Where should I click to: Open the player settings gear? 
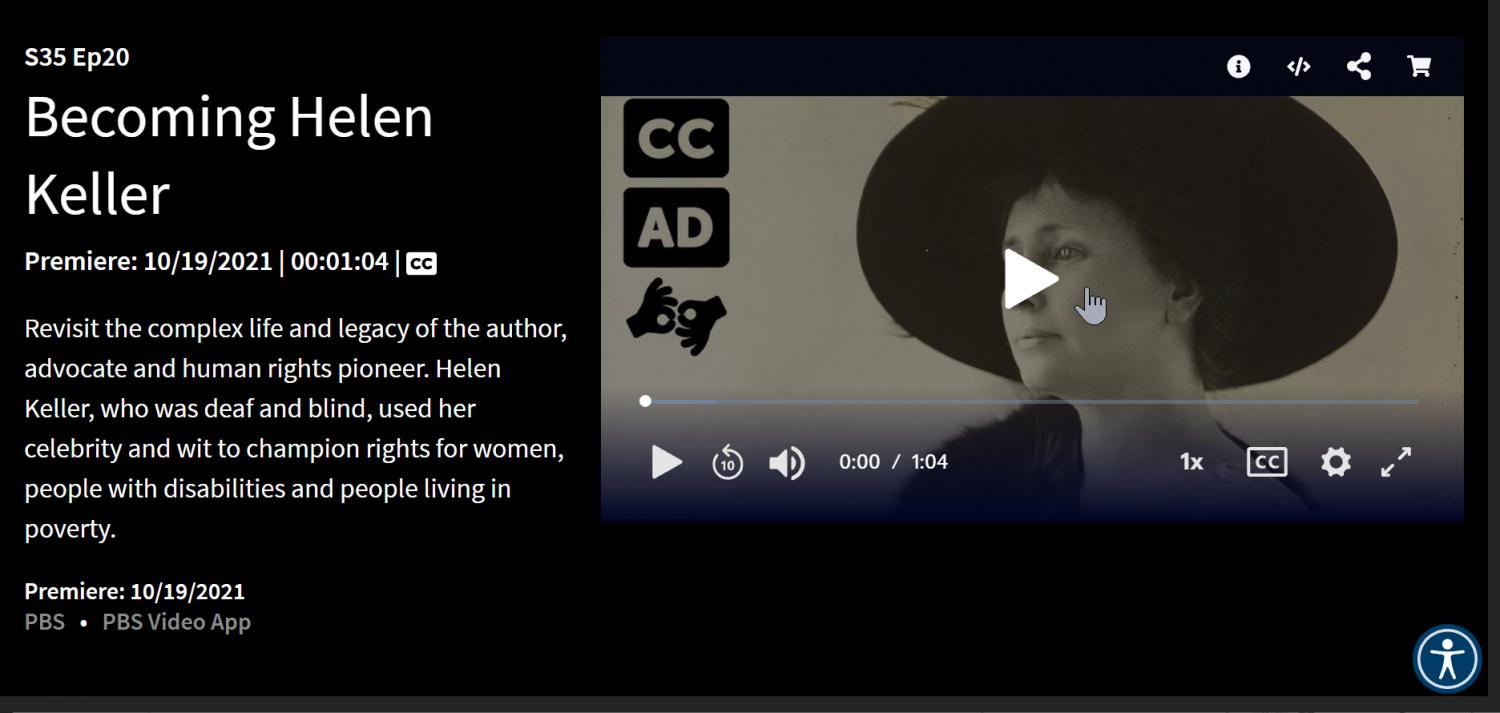pyautogui.click(x=1335, y=462)
